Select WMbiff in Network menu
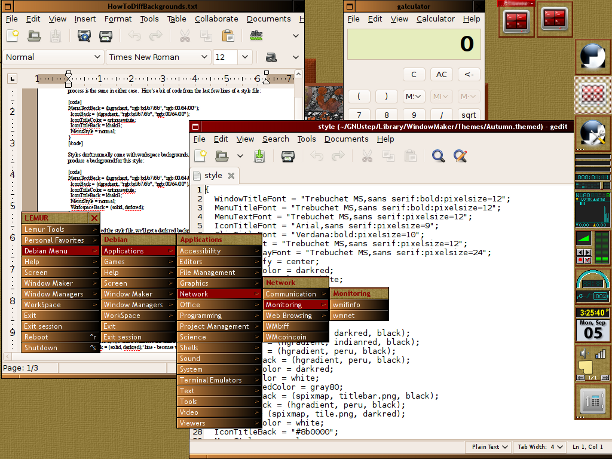 pyautogui.click(x=296, y=326)
